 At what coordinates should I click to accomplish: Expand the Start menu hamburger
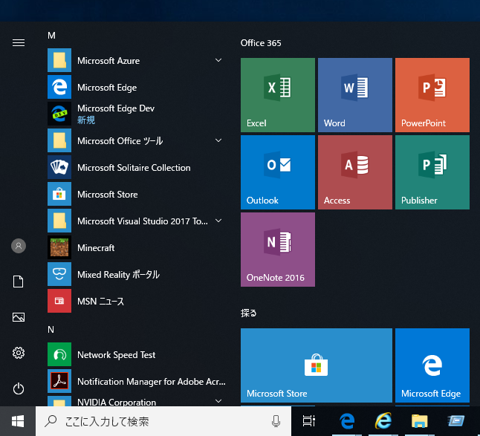pyautogui.click(x=18, y=43)
